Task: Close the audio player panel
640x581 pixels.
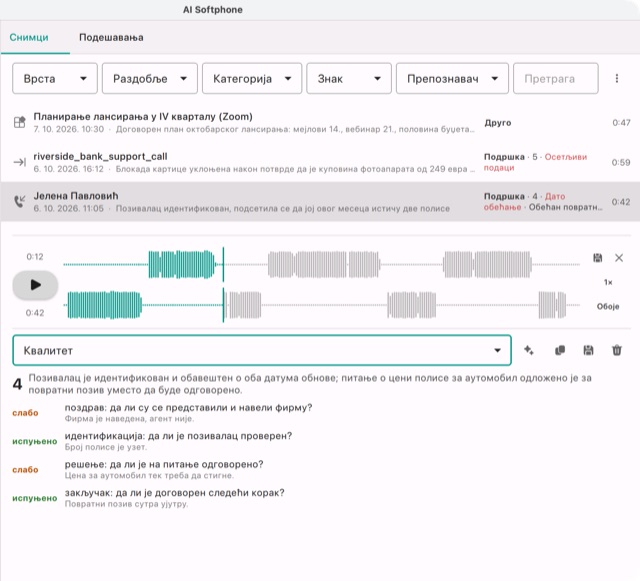Action: click(619, 258)
